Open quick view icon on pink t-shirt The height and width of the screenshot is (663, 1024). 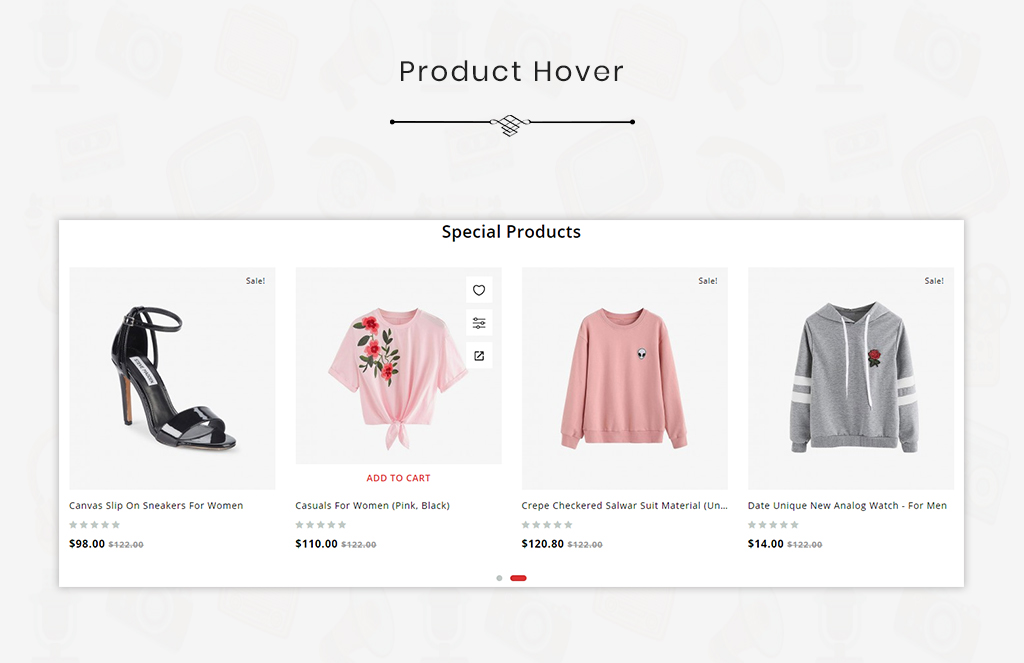[479, 355]
